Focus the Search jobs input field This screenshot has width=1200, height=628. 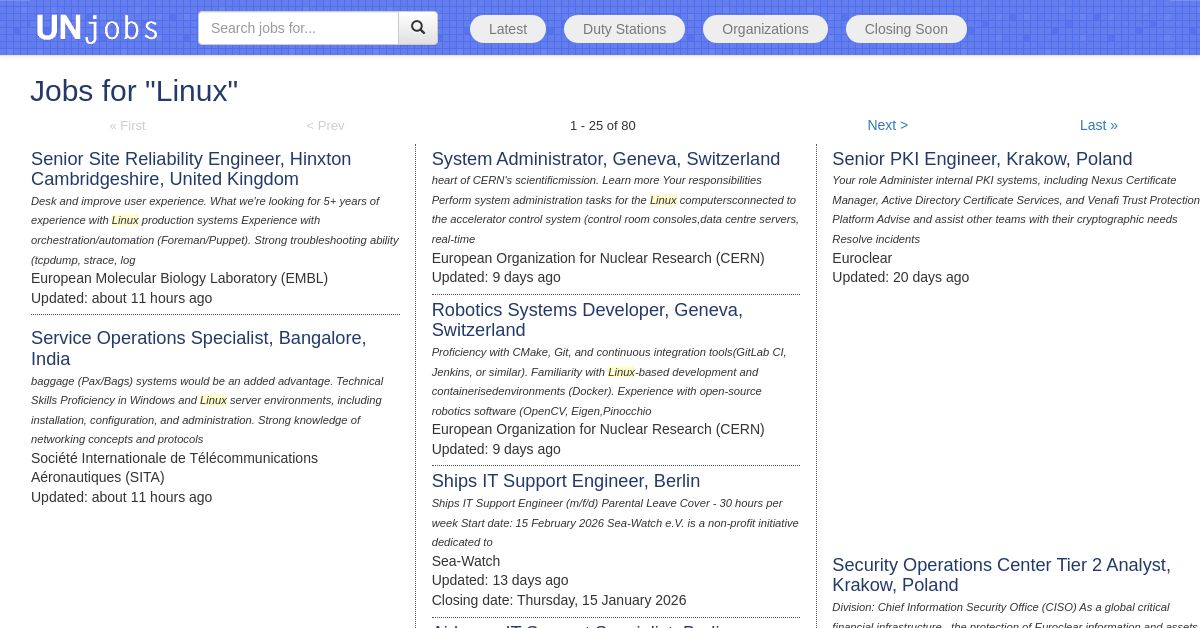tap(298, 28)
